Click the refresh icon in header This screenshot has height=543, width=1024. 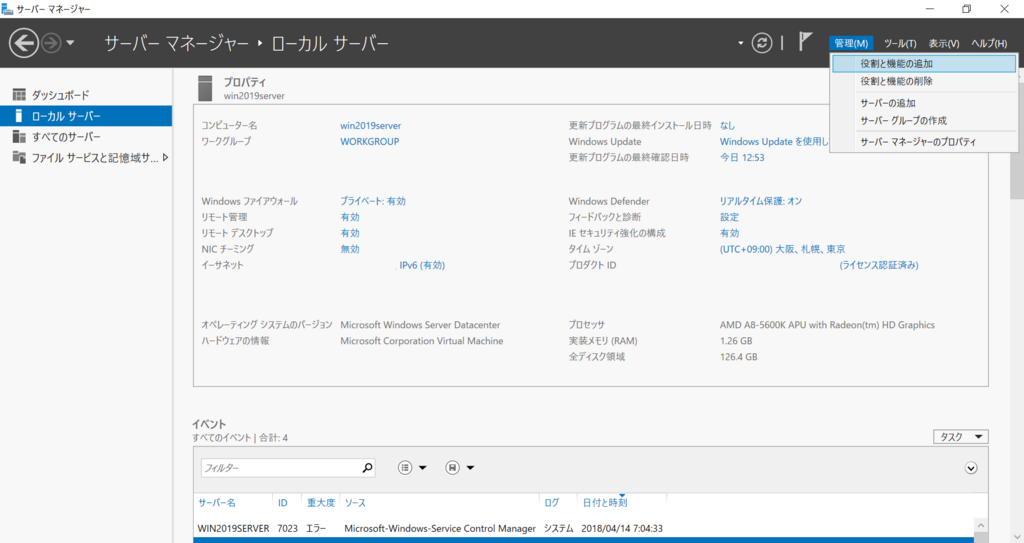(761, 43)
